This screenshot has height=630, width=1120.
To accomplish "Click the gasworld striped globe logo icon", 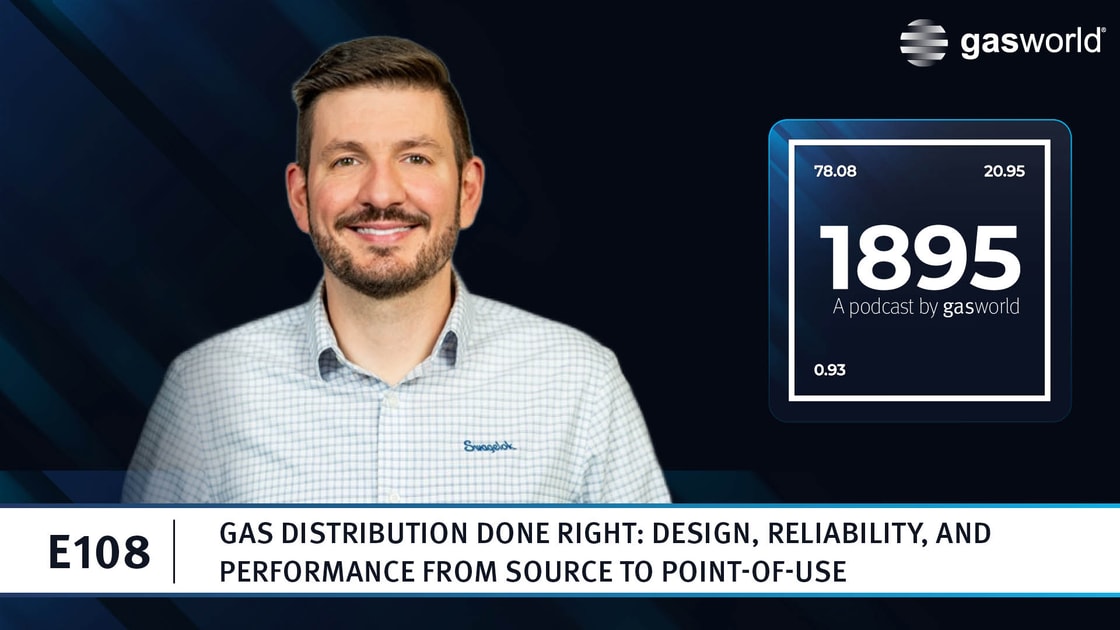I will [924, 43].
